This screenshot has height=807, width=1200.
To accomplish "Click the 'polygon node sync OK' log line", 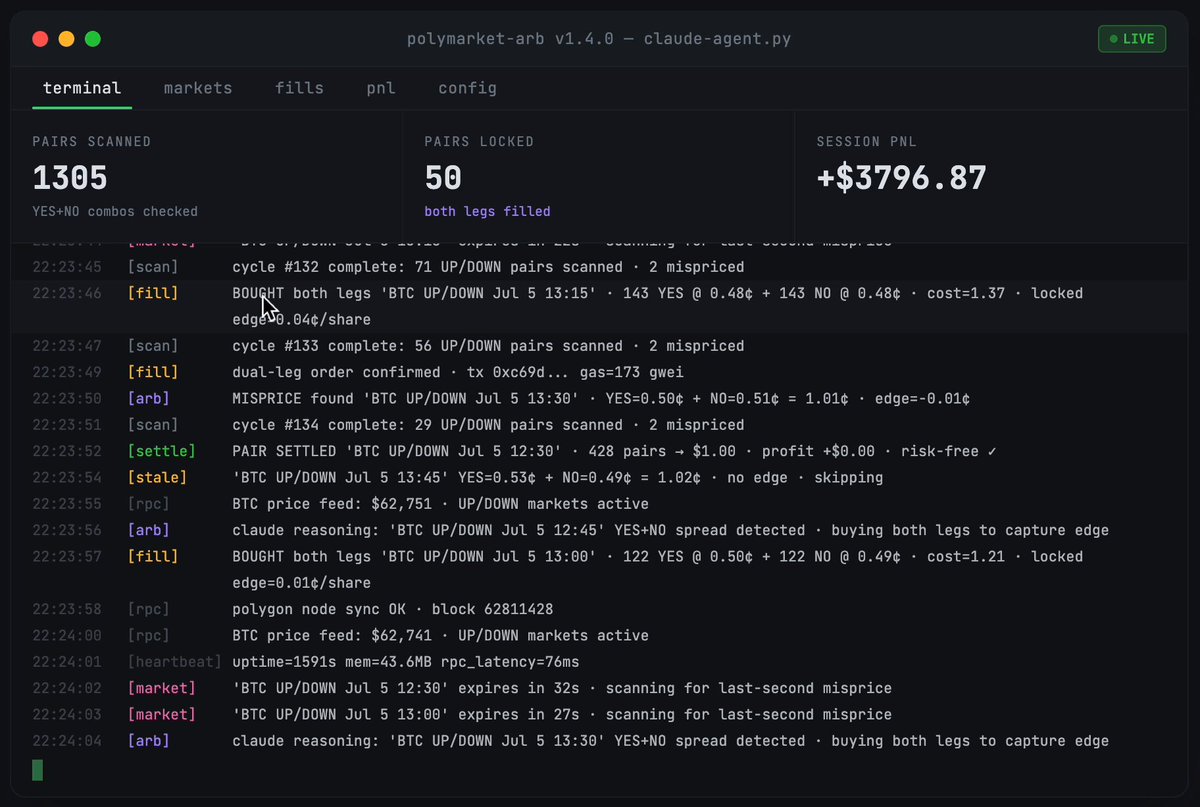I will tap(392, 609).
